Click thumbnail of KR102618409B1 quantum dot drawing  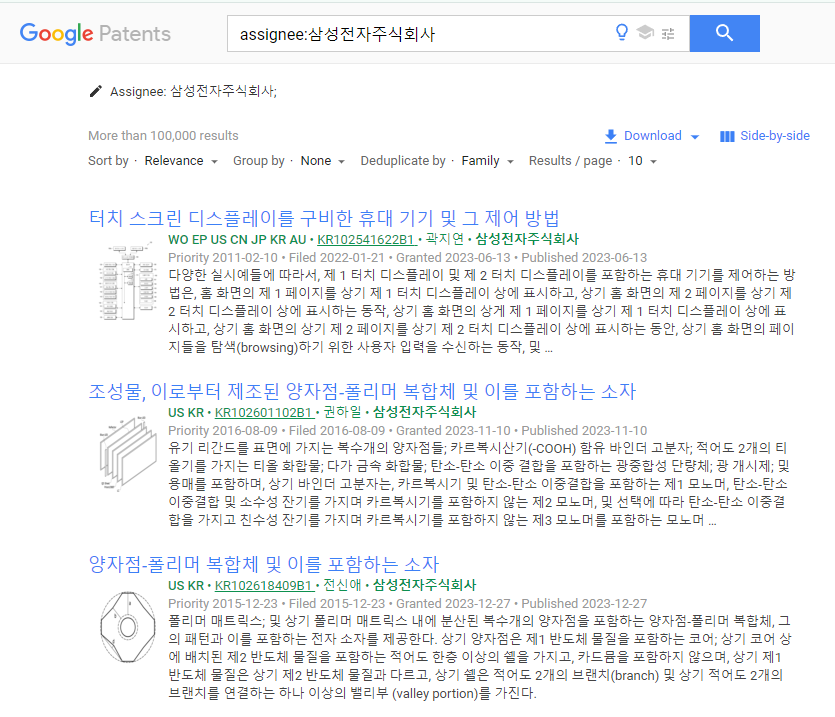pos(128,627)
